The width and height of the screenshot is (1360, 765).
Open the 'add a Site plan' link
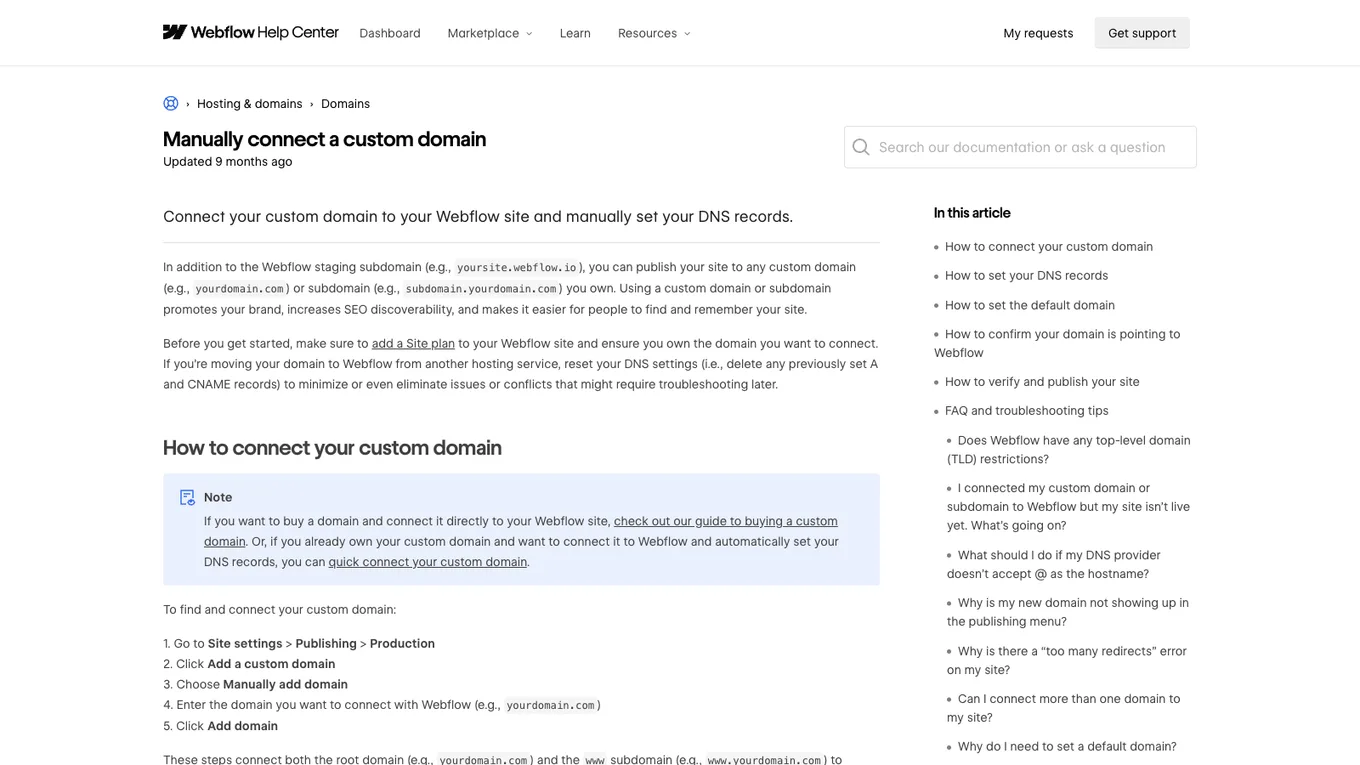point(413,343)
